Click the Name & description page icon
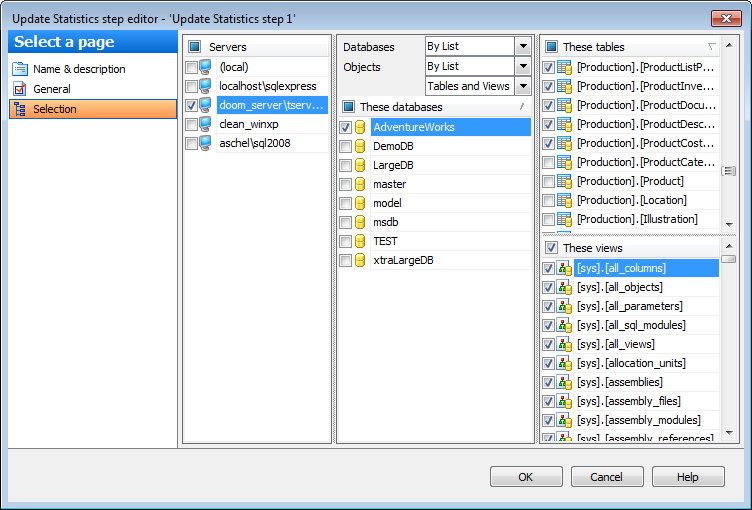 pyautogui.click(x=20, y=69)
